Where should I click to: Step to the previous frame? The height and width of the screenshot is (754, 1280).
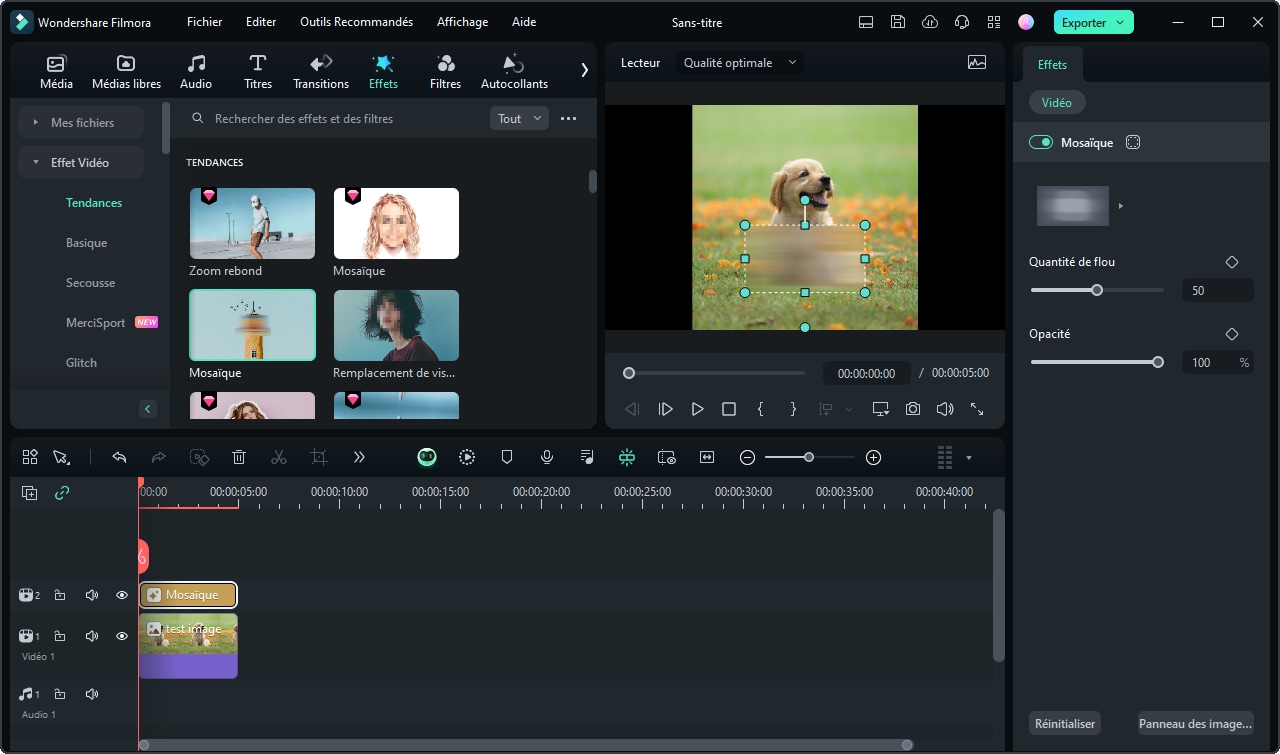point(632,409)
